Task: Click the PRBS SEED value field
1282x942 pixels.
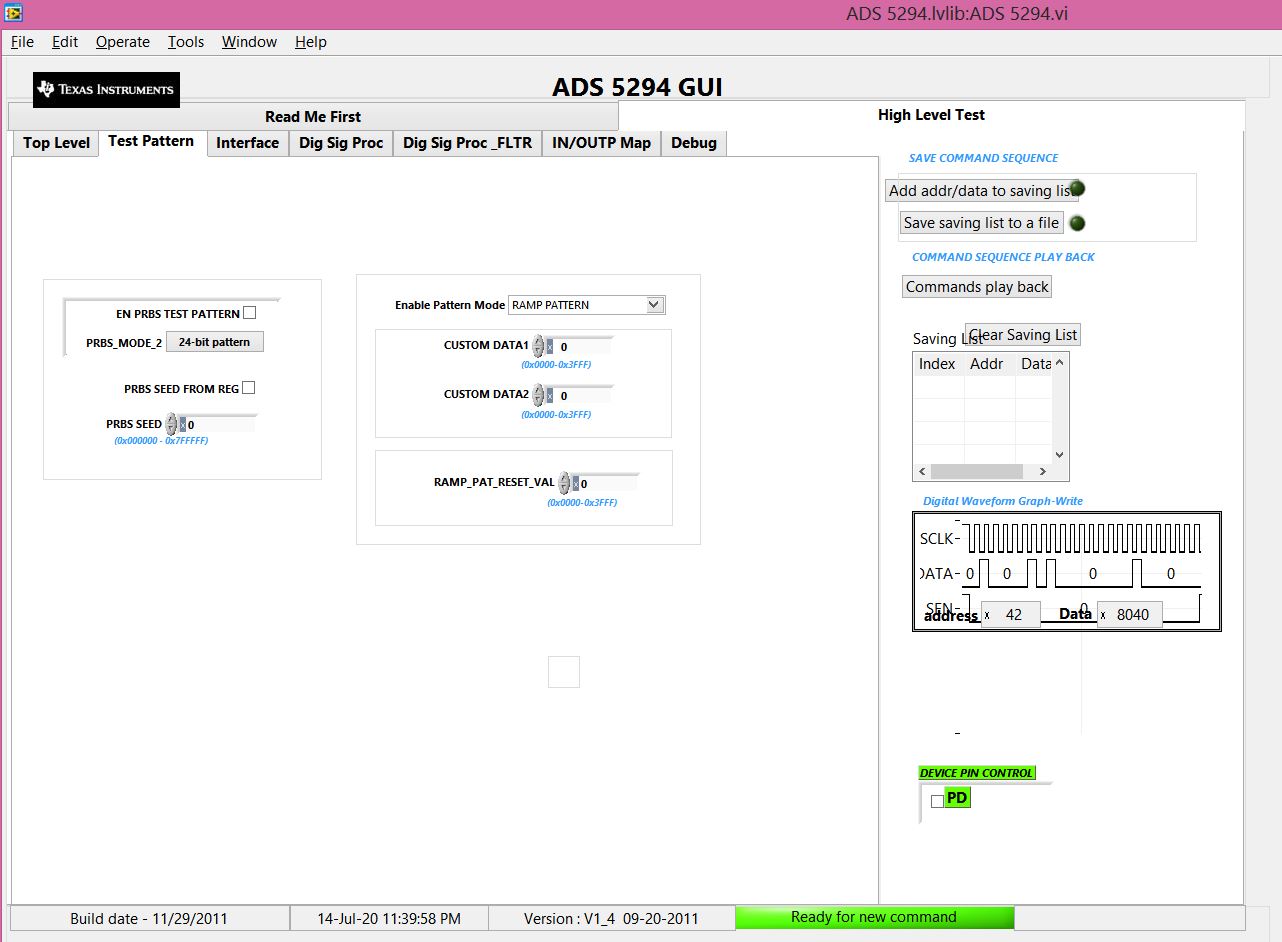Action: point(221,425)
